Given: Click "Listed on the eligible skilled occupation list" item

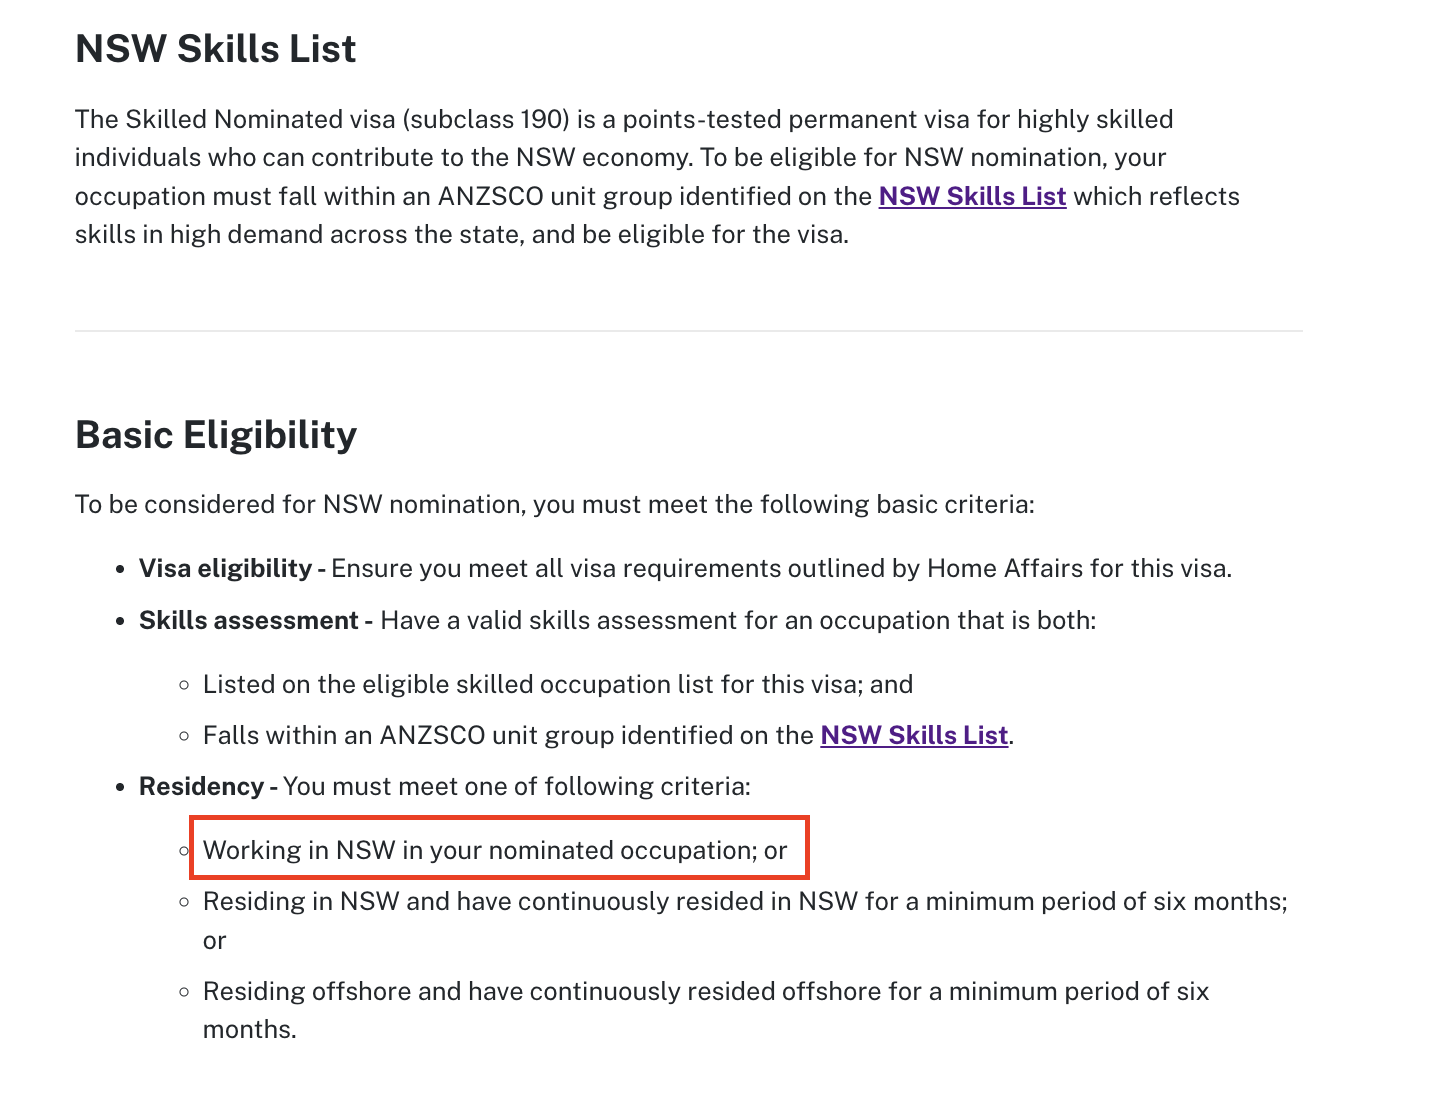Looking at the screenshot, I should pos(557,685).
